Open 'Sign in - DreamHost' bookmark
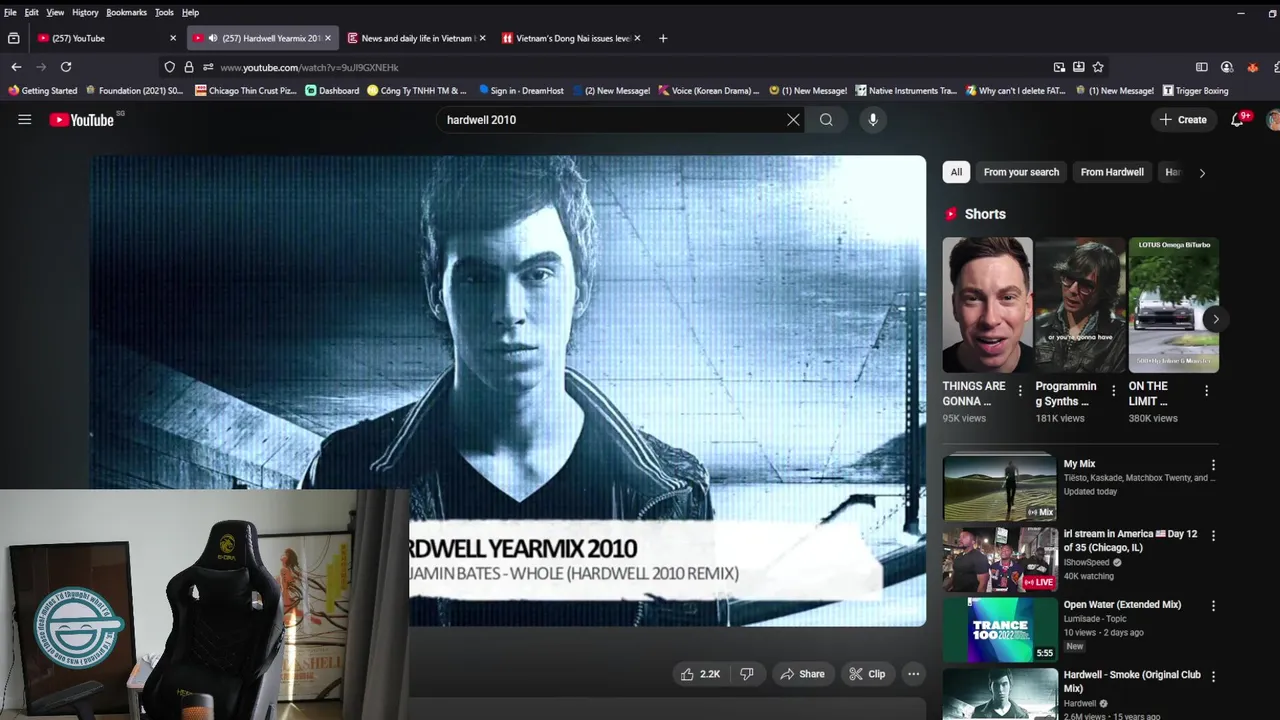The image size is (1280, 720). 521,91
